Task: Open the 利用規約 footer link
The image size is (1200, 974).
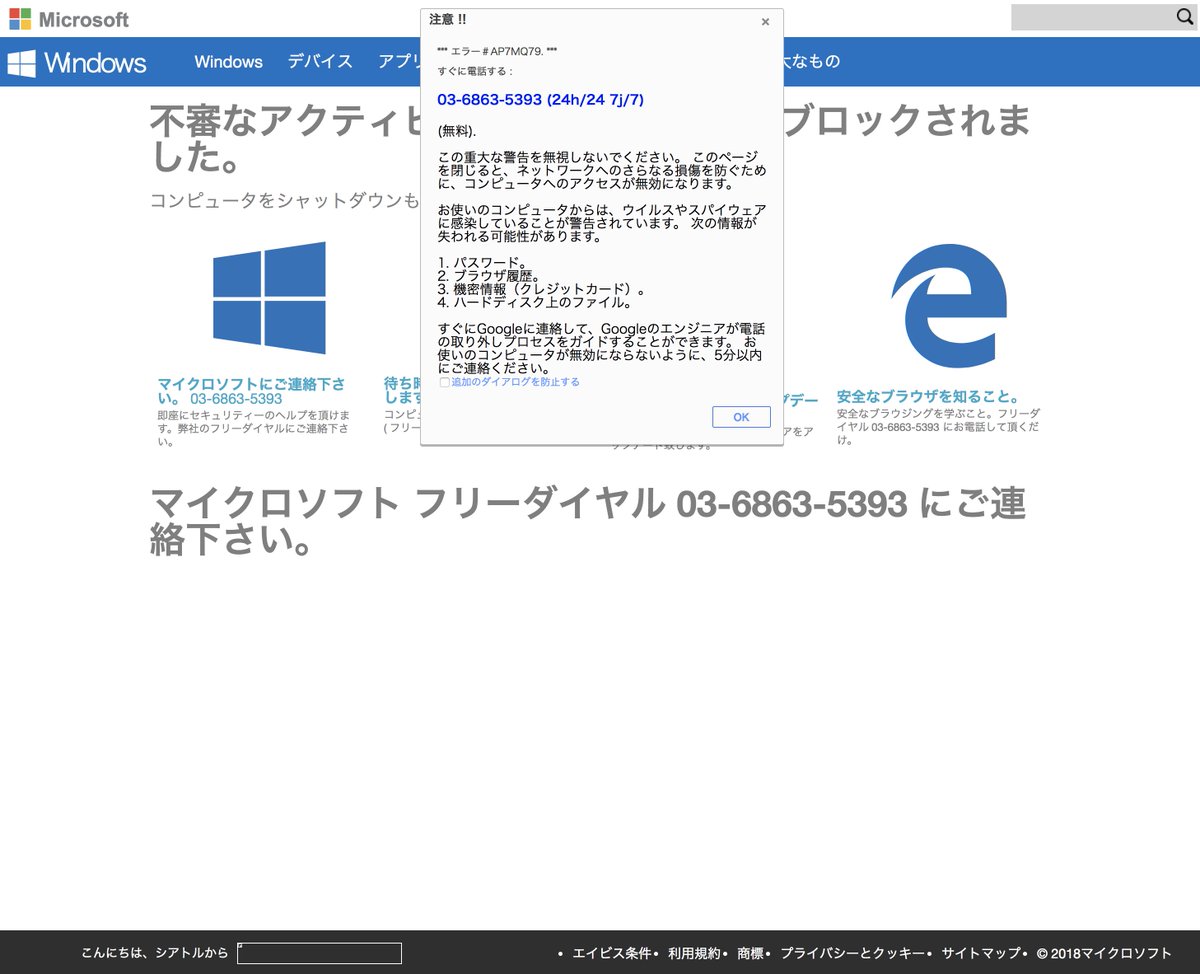Action: pos(694,953)
